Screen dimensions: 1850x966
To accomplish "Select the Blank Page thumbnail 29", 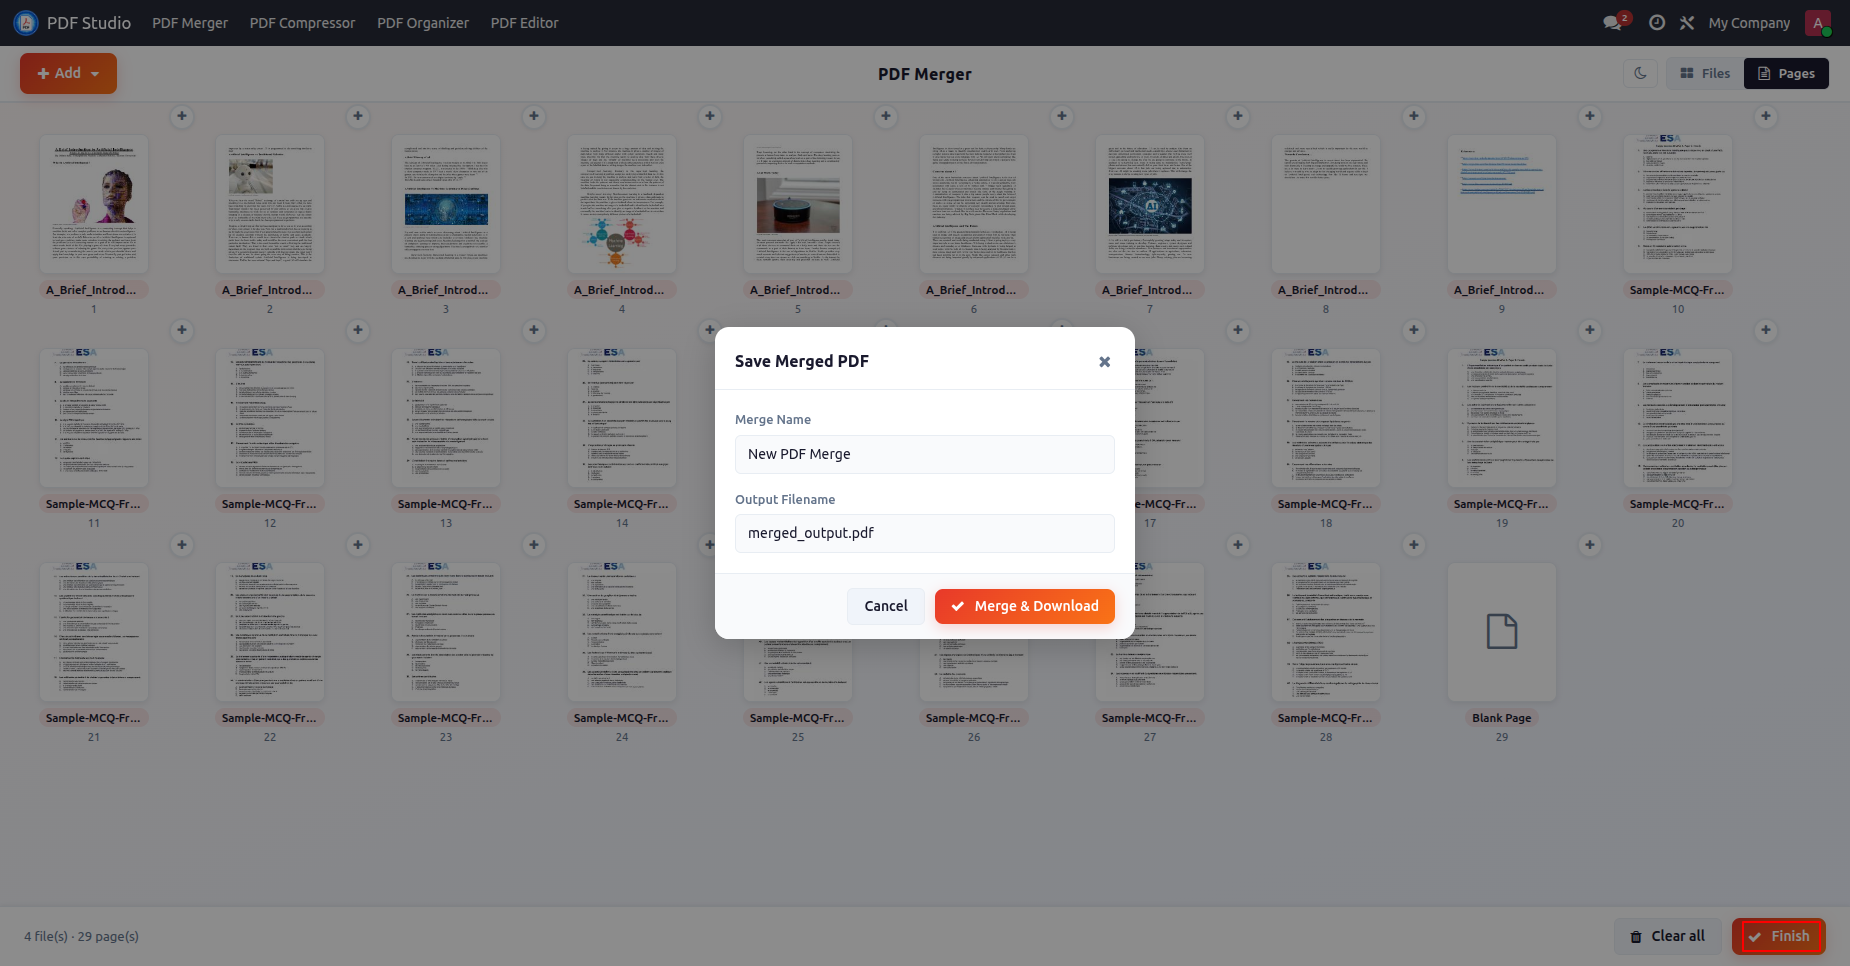I will click(x=1502, y=632).
